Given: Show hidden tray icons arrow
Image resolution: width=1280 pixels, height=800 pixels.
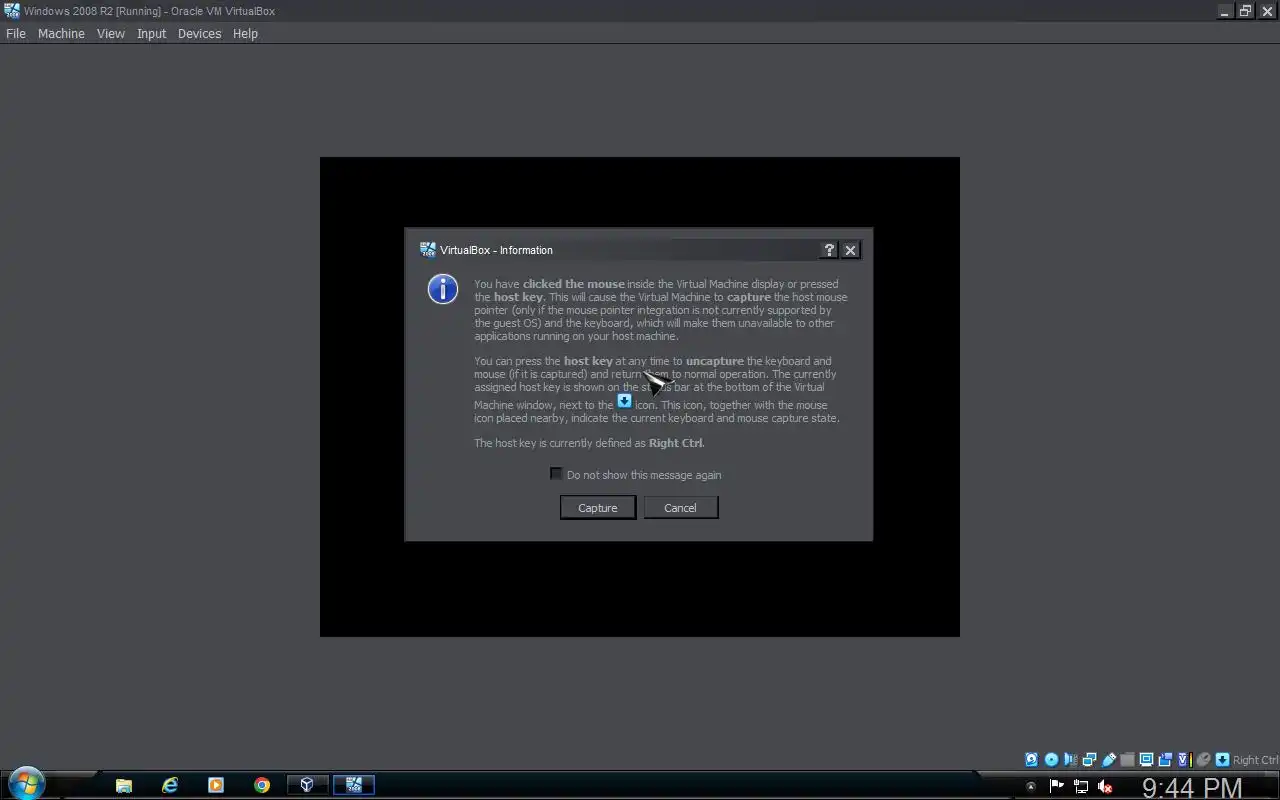Looking at the screenshot, I should [1031, 786].
